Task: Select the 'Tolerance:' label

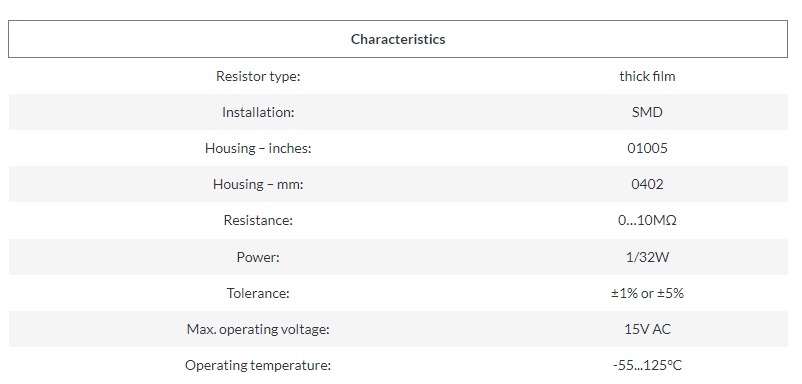Action: 258,293
